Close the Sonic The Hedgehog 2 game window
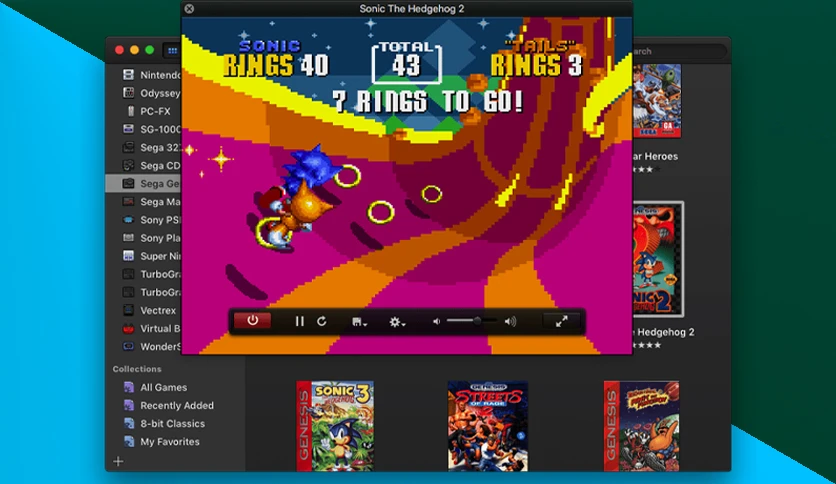 [x=189, y=9]
